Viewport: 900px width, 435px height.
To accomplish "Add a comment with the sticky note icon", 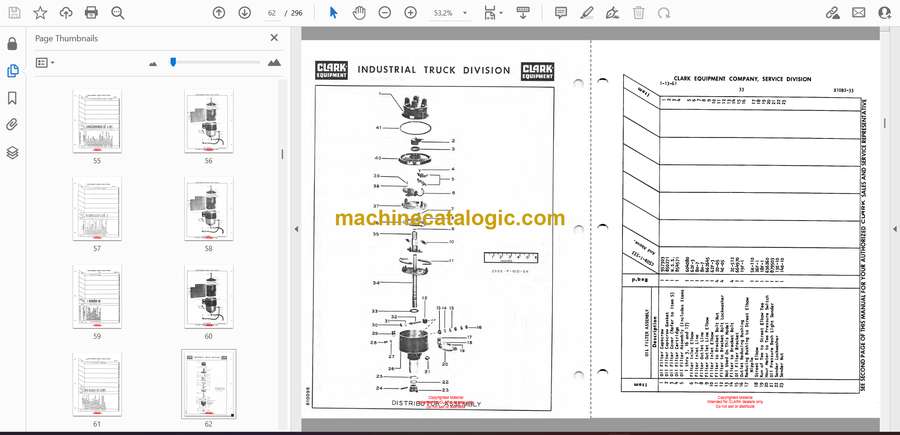I will coord(561,13).
